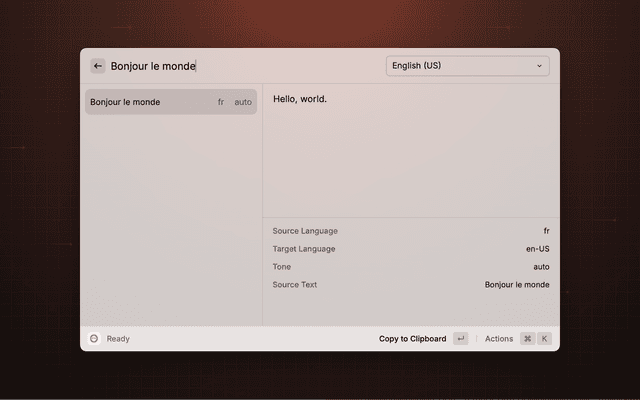Click the Tone metadata label

click(x=282, y=267)
